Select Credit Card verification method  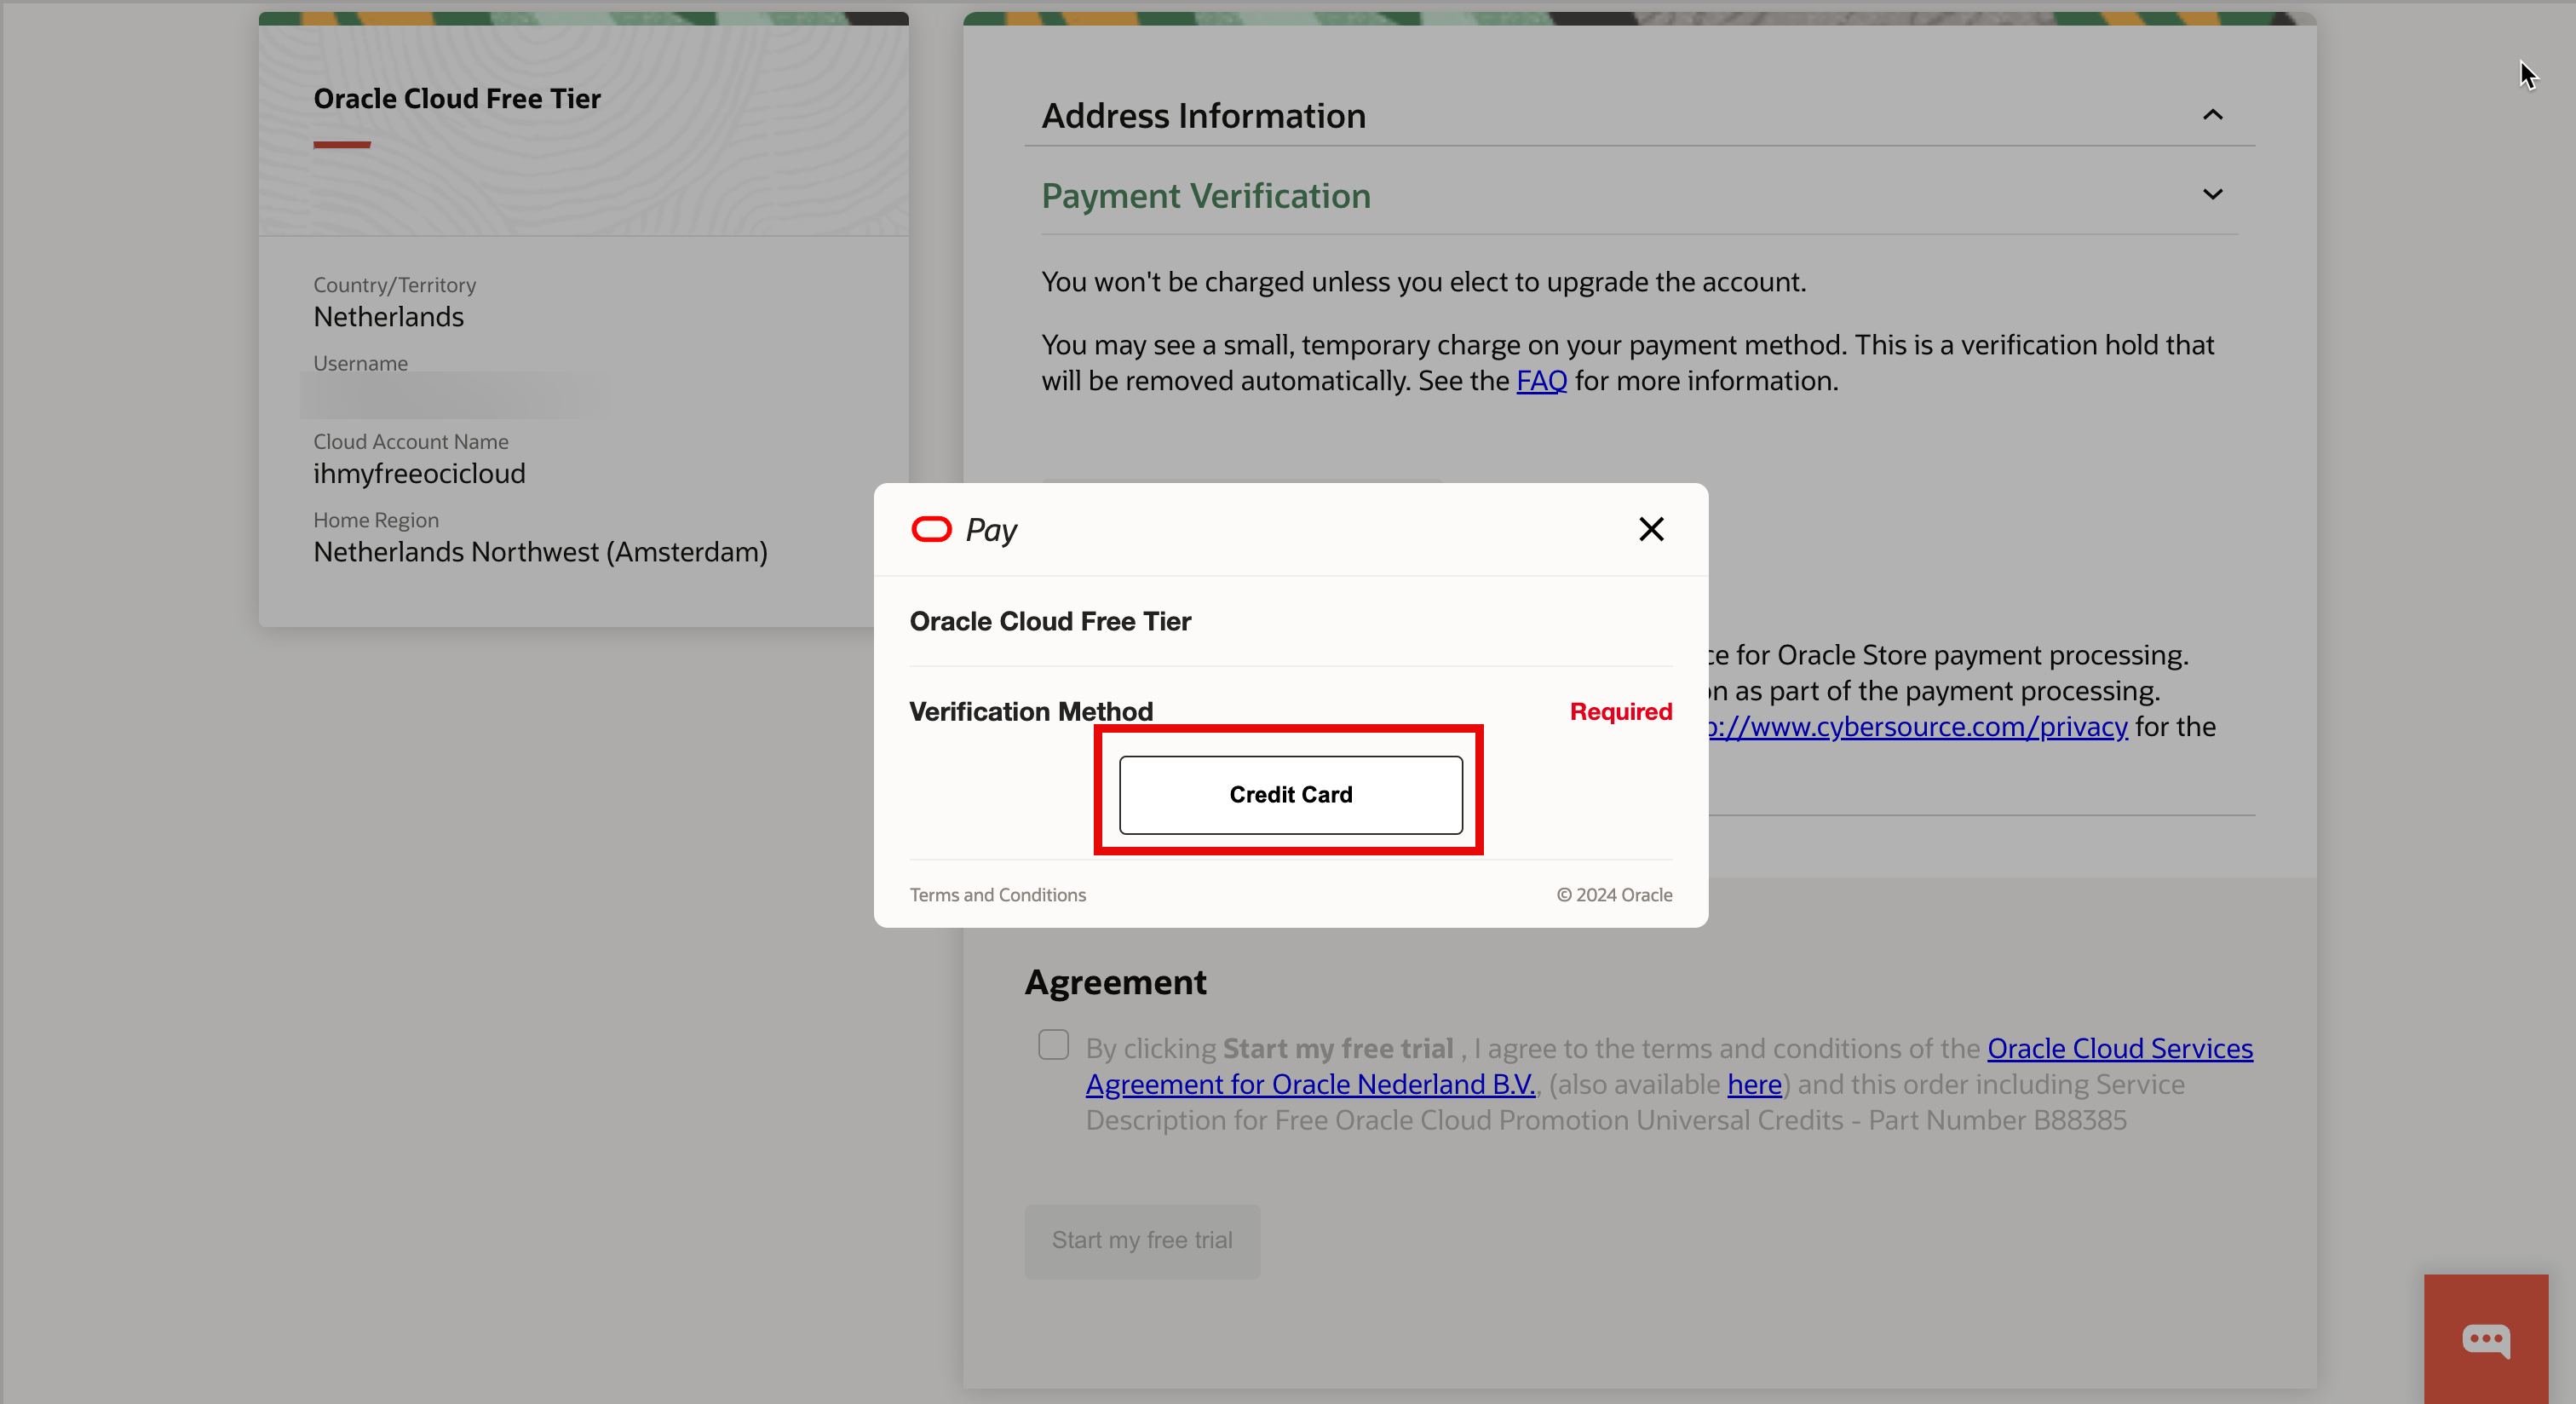pyautogui.click(x=1290, y=795)
